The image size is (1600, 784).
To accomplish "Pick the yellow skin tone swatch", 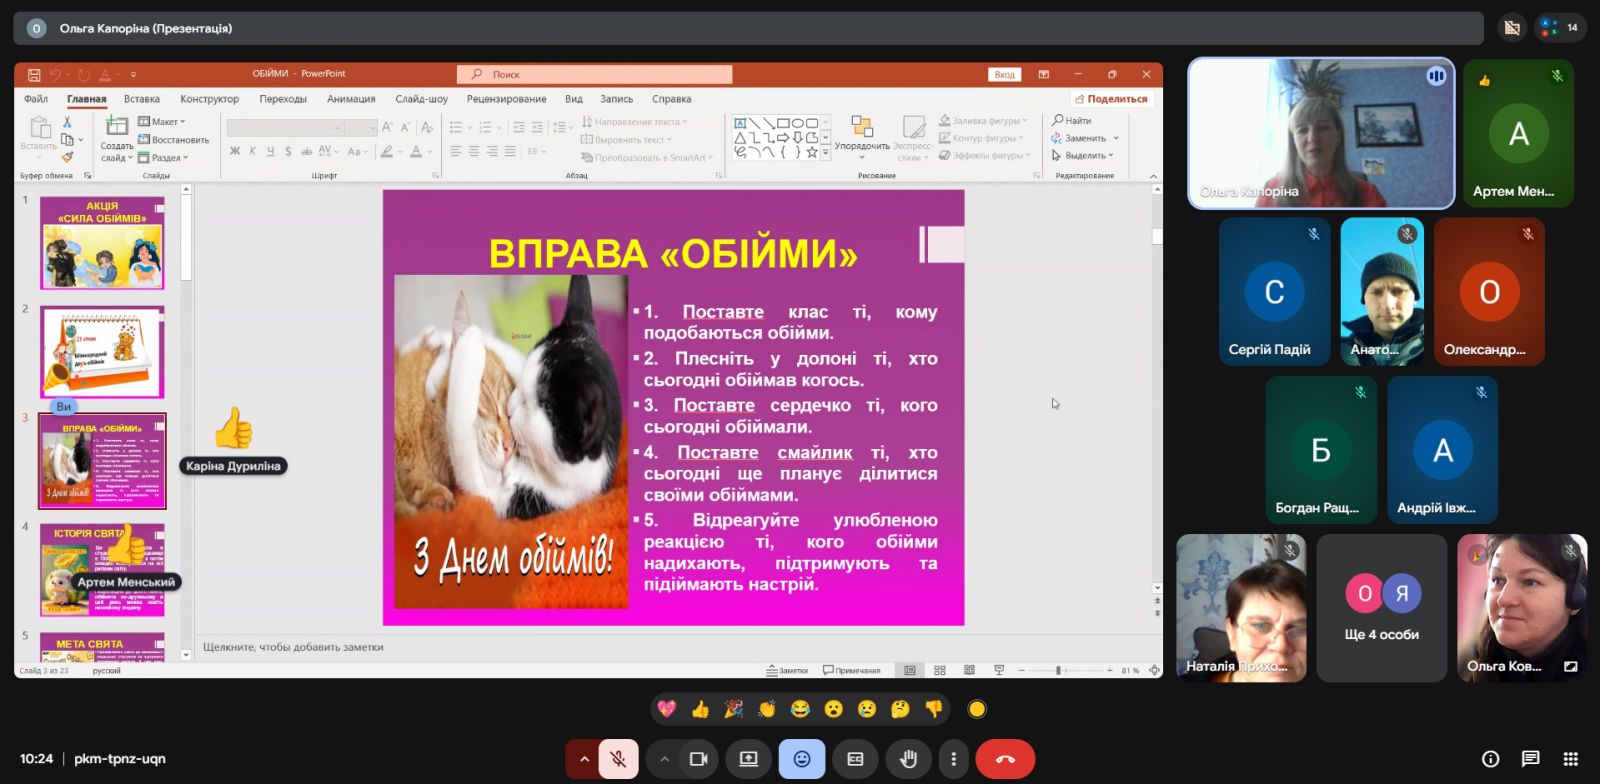I will pos(977,709).
